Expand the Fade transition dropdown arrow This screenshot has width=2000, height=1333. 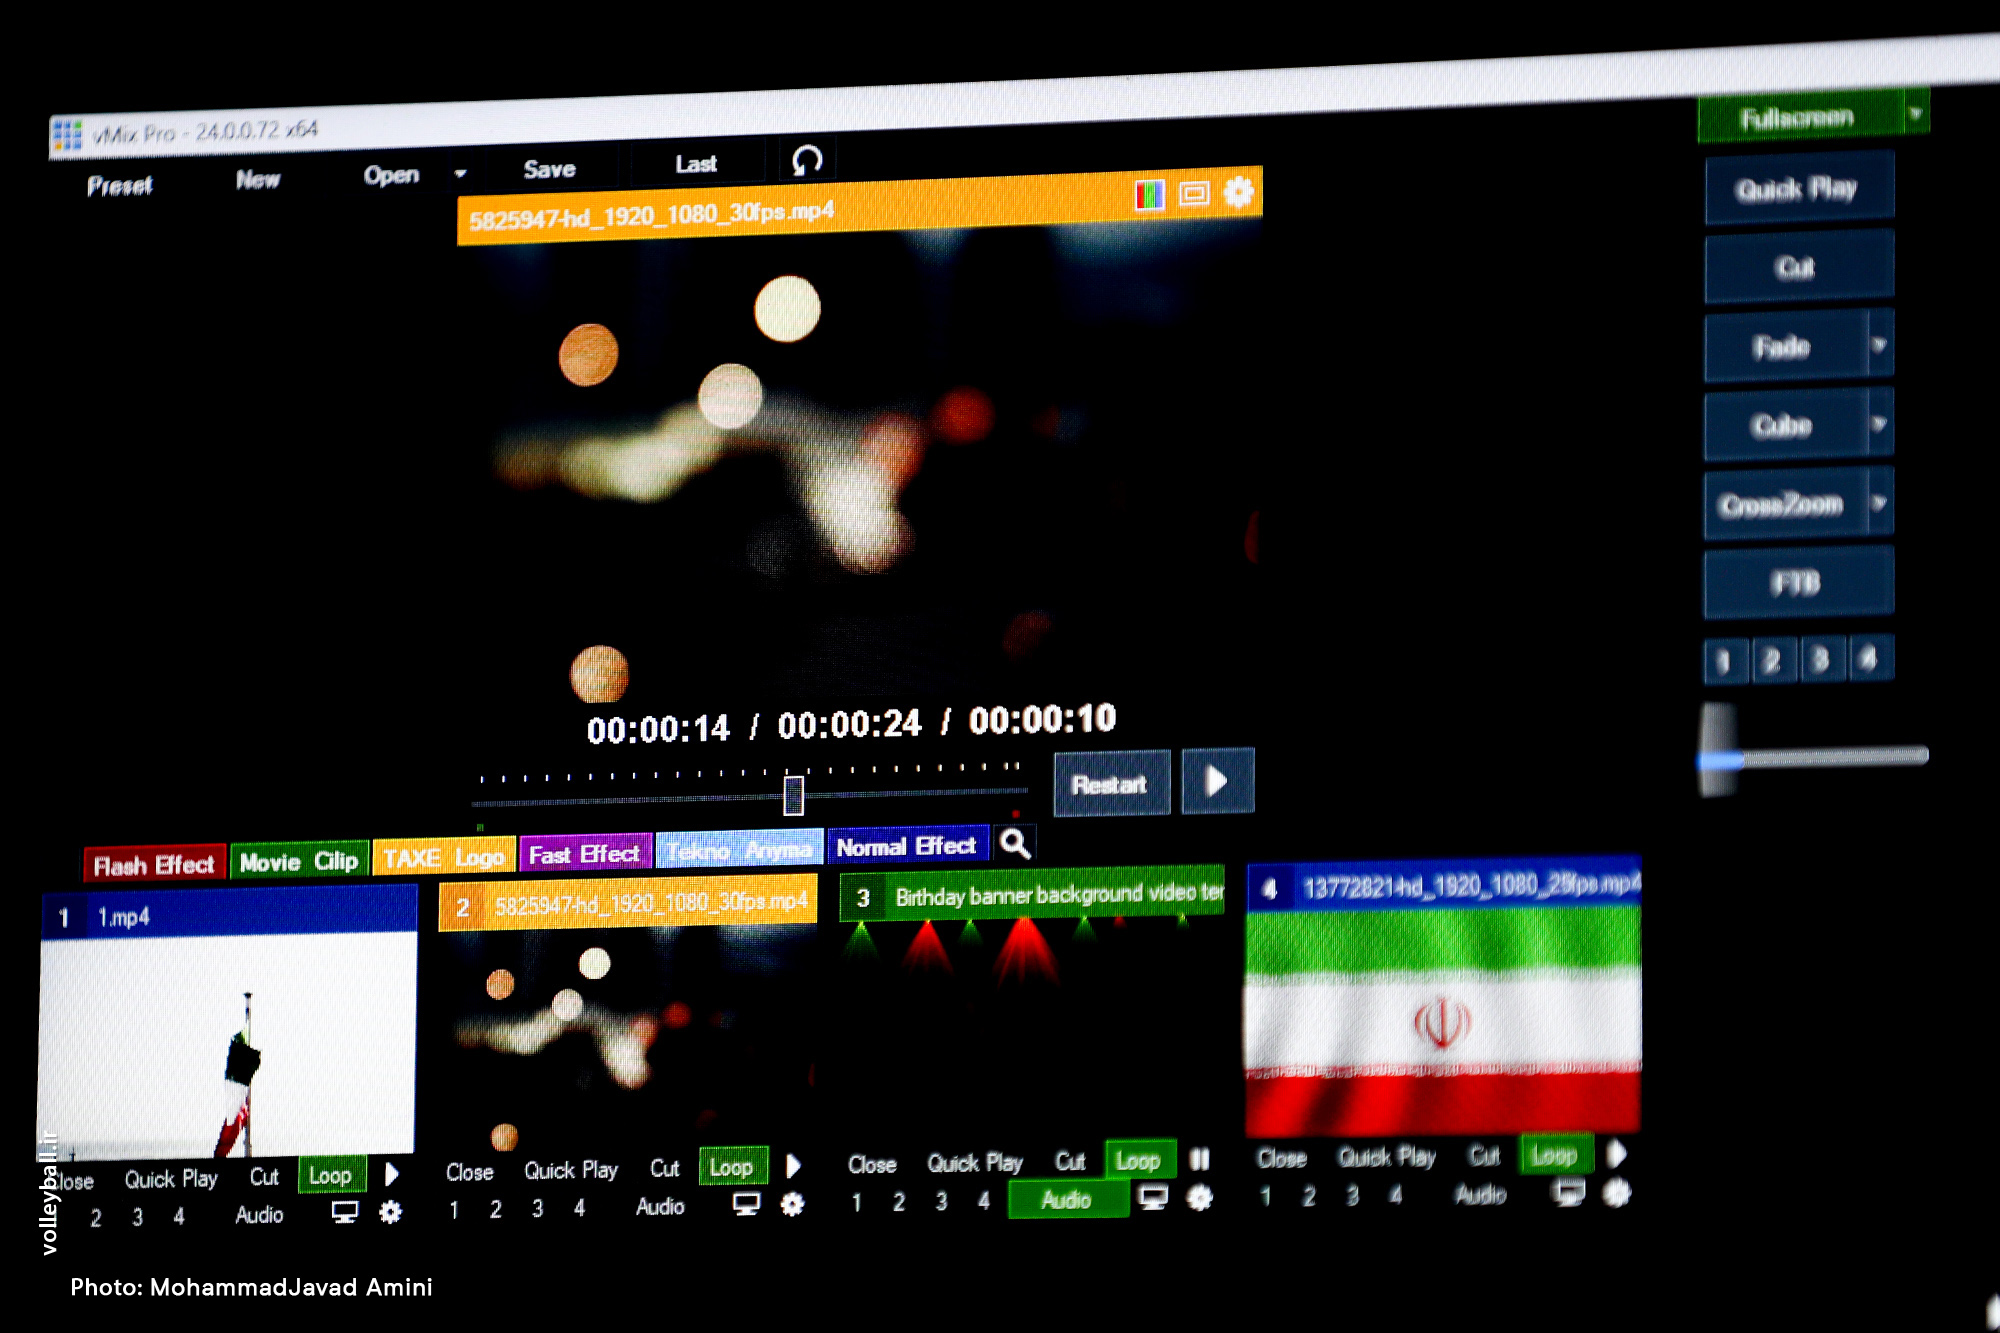pyautogui.click(x=1879, y=345)
